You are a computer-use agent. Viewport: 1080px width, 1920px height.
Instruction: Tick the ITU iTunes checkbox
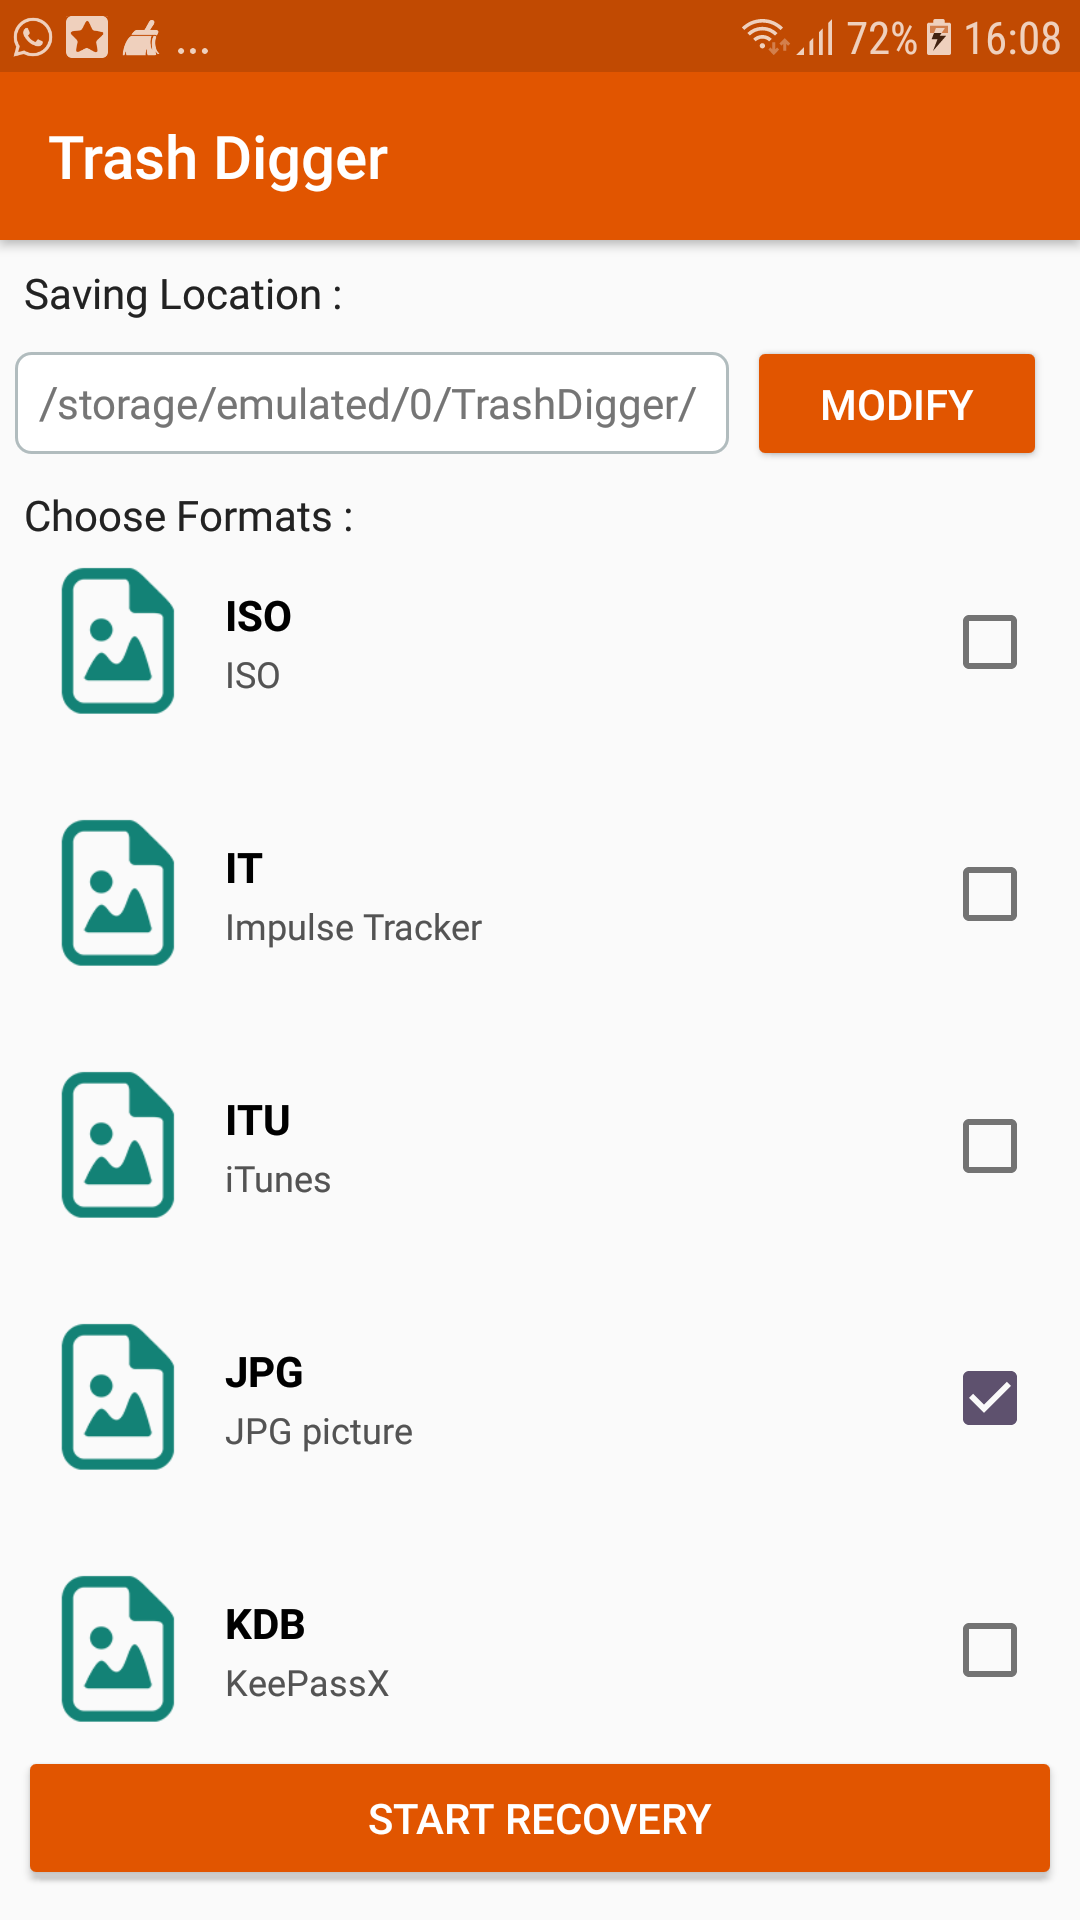pos(990,1146)
